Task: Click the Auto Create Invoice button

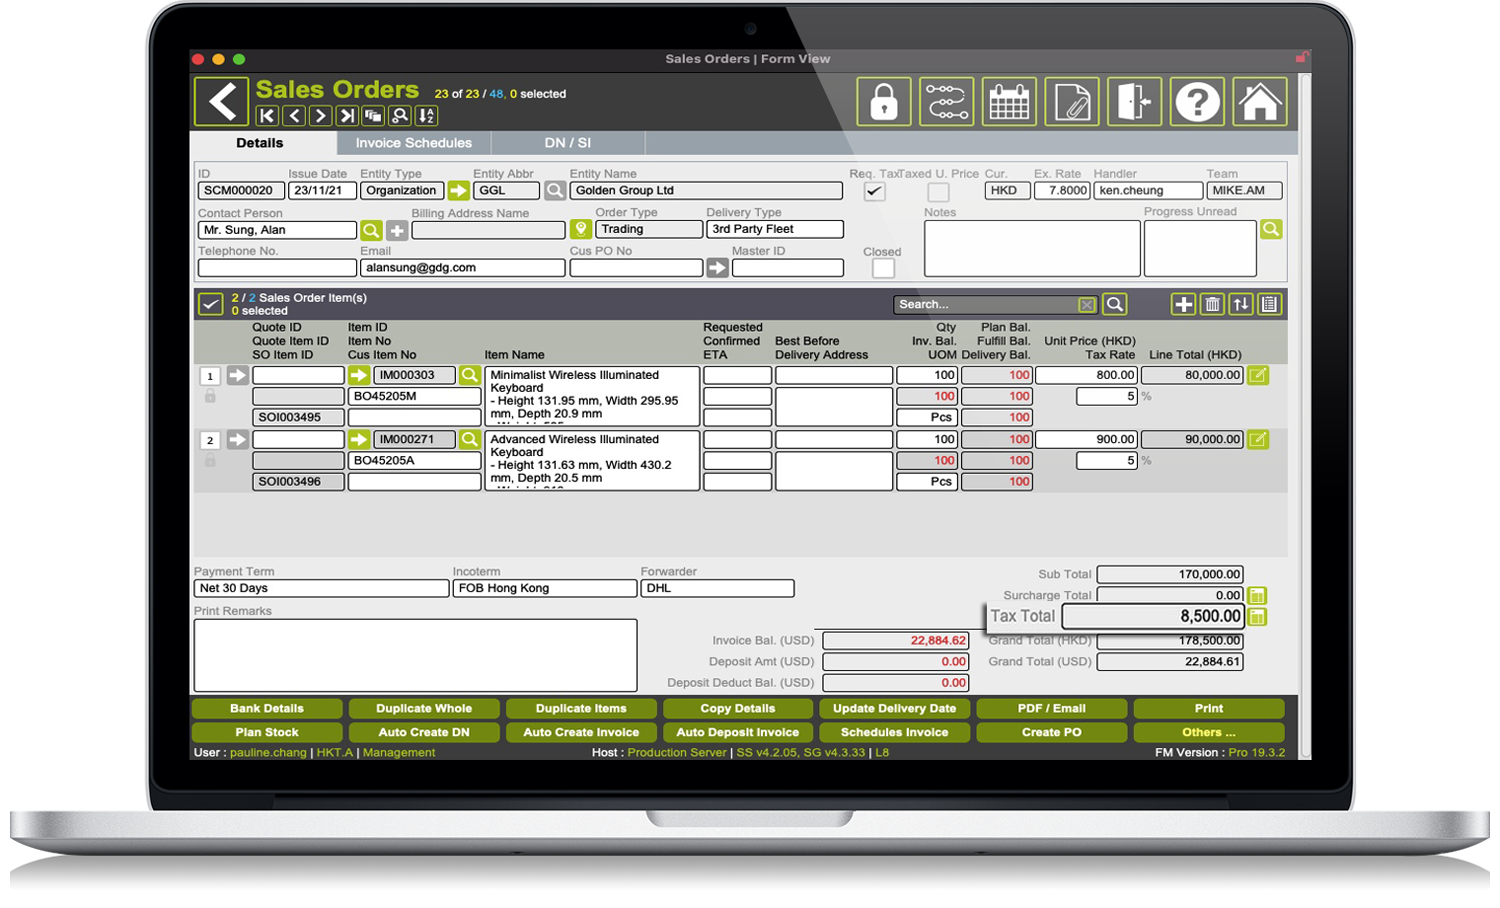Action: (x=581, y=732)
